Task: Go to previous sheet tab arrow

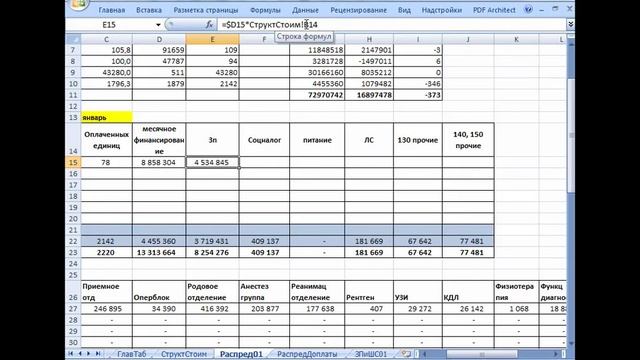Action: pos(80,353)
